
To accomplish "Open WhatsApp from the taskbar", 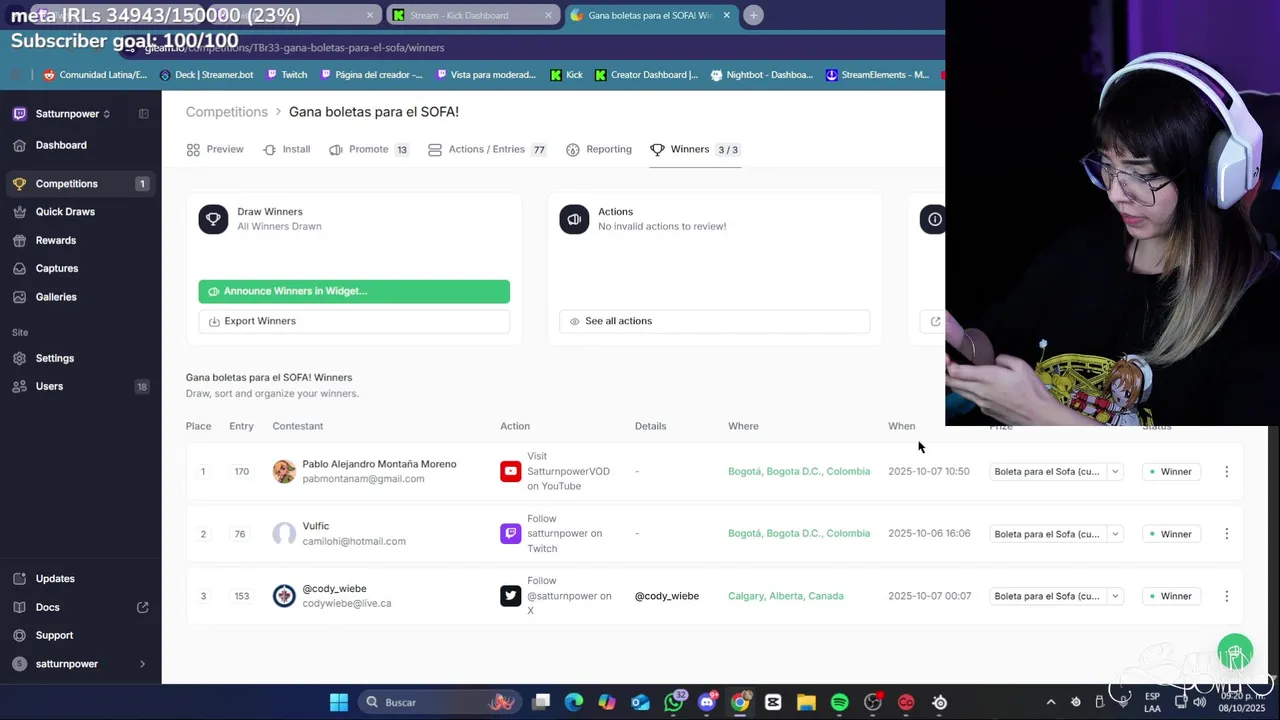I will (x=674, y=702).
